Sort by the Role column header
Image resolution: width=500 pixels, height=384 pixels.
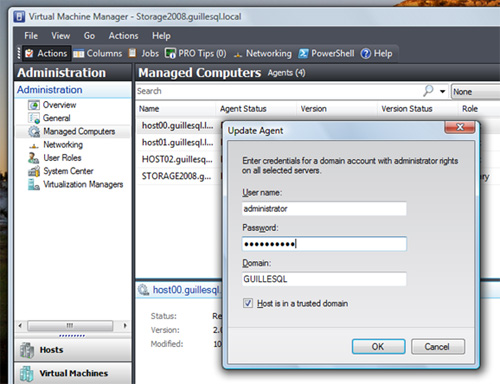point(479,109)
